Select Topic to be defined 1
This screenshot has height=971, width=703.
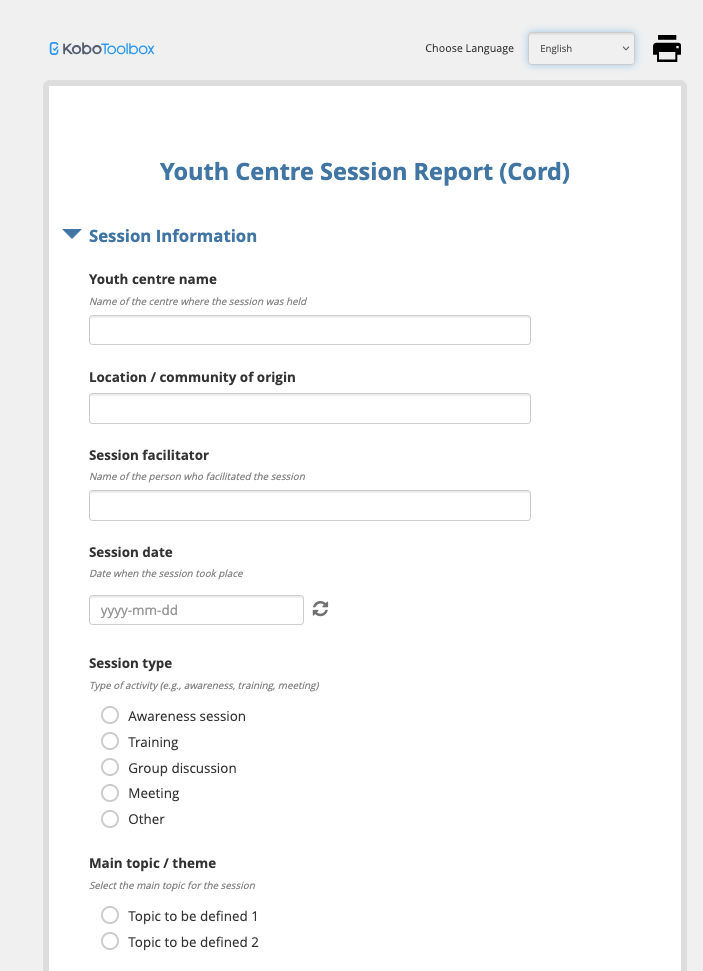tap(110, 916)
